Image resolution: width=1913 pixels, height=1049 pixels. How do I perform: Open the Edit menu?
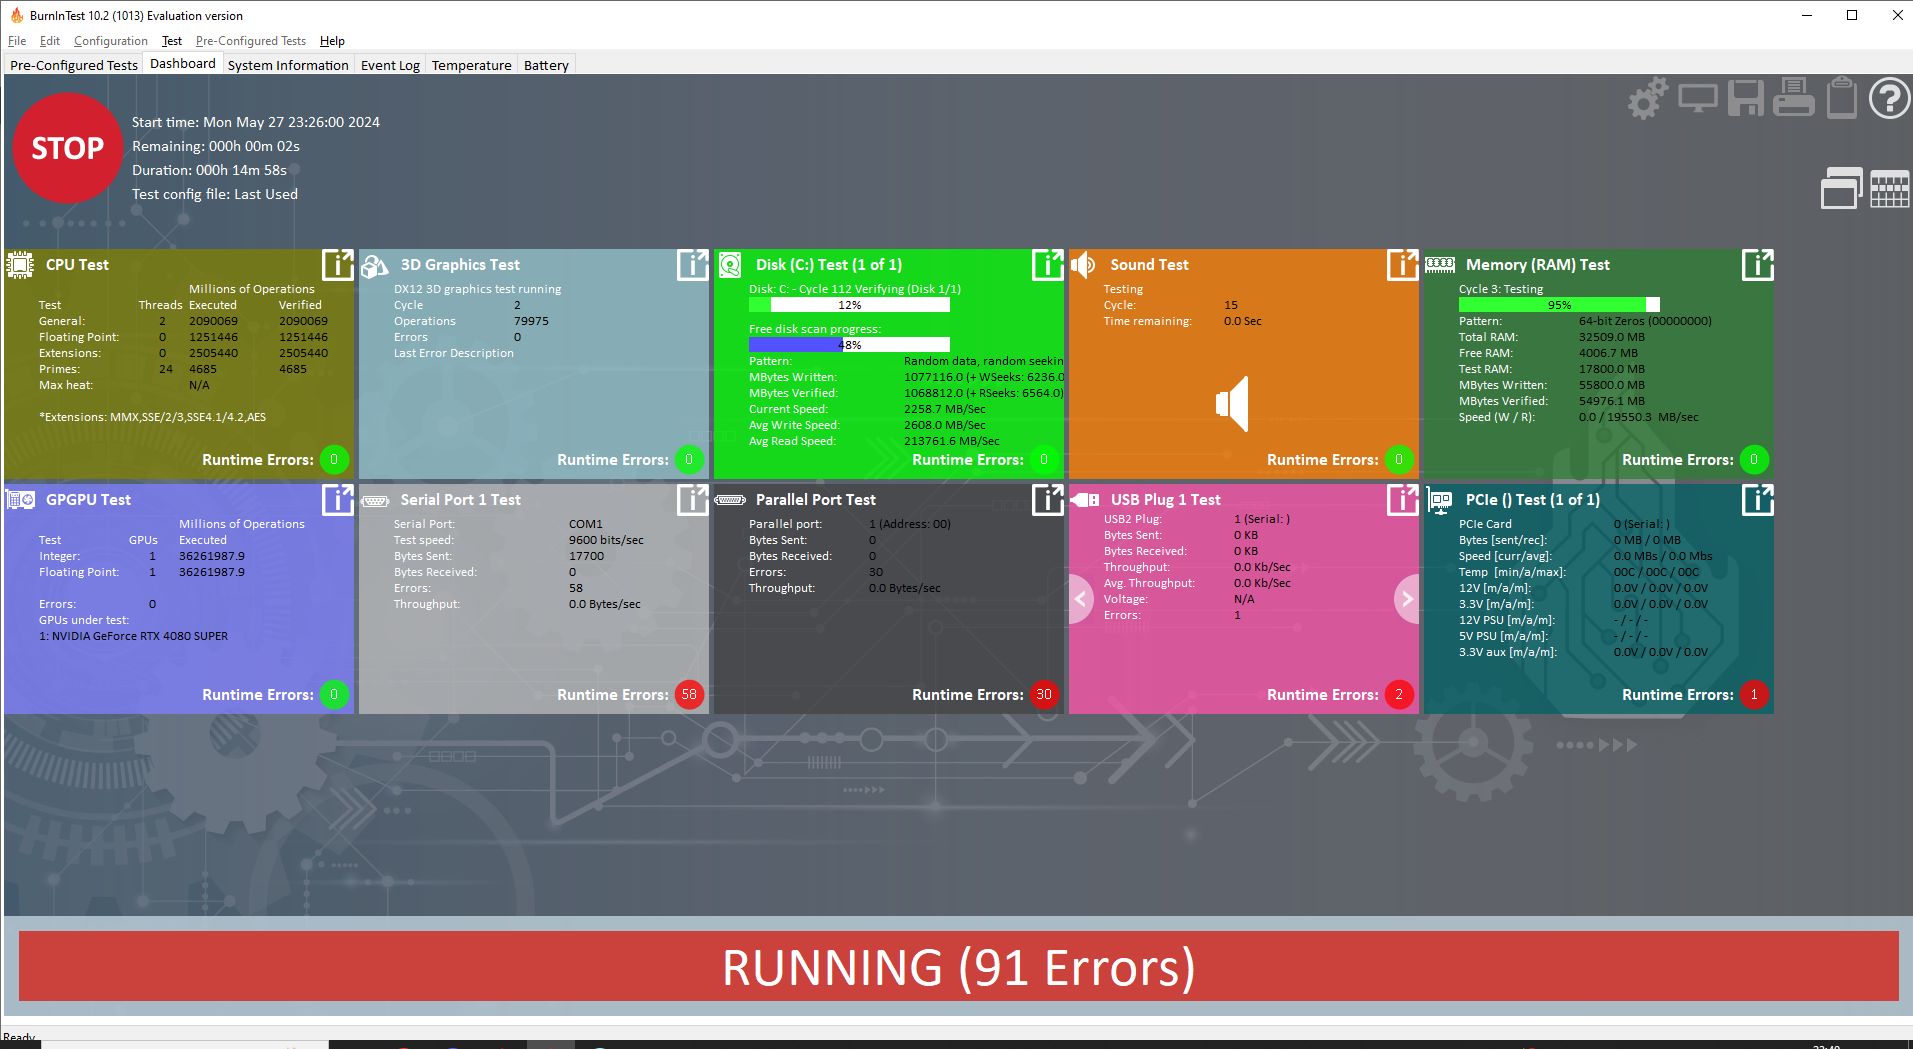(x=50, y=41)
